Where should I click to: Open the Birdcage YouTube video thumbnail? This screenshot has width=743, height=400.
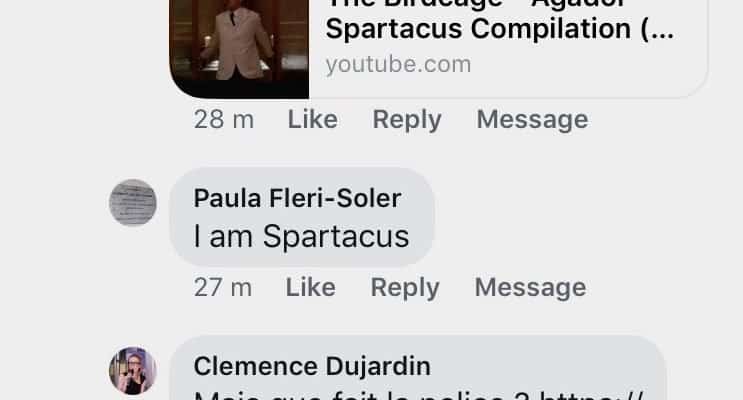(239, 49)
